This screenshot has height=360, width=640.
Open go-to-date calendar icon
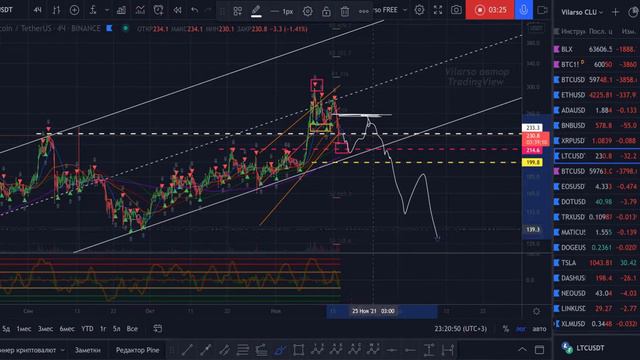tap(158, 329)
